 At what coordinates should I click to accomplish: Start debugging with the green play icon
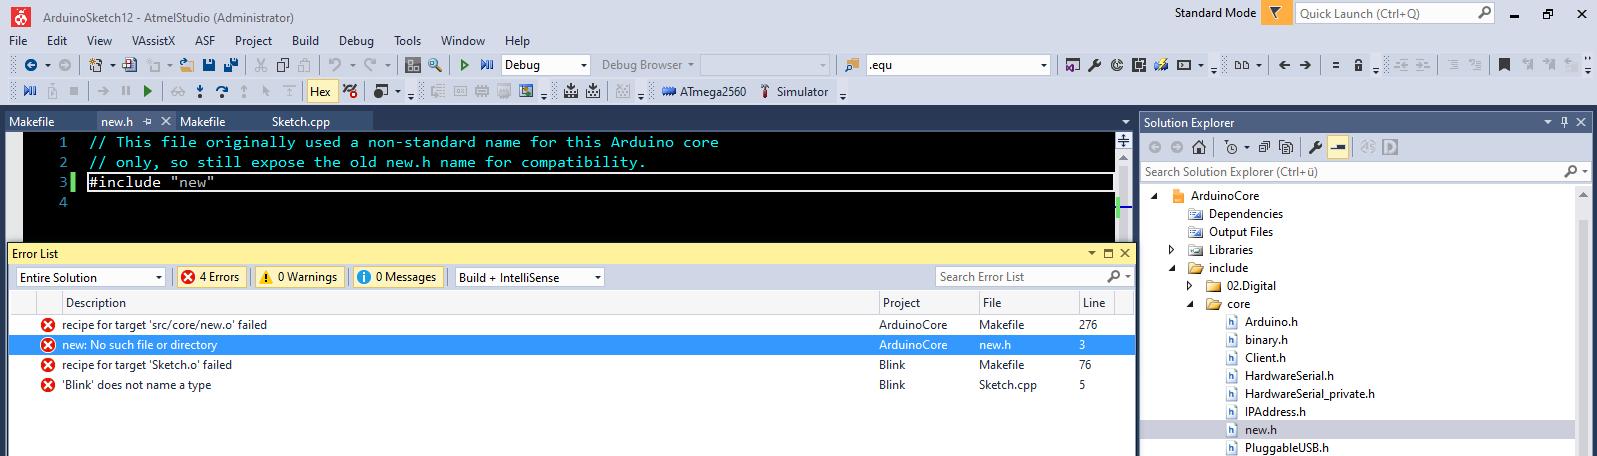(464, 65)
